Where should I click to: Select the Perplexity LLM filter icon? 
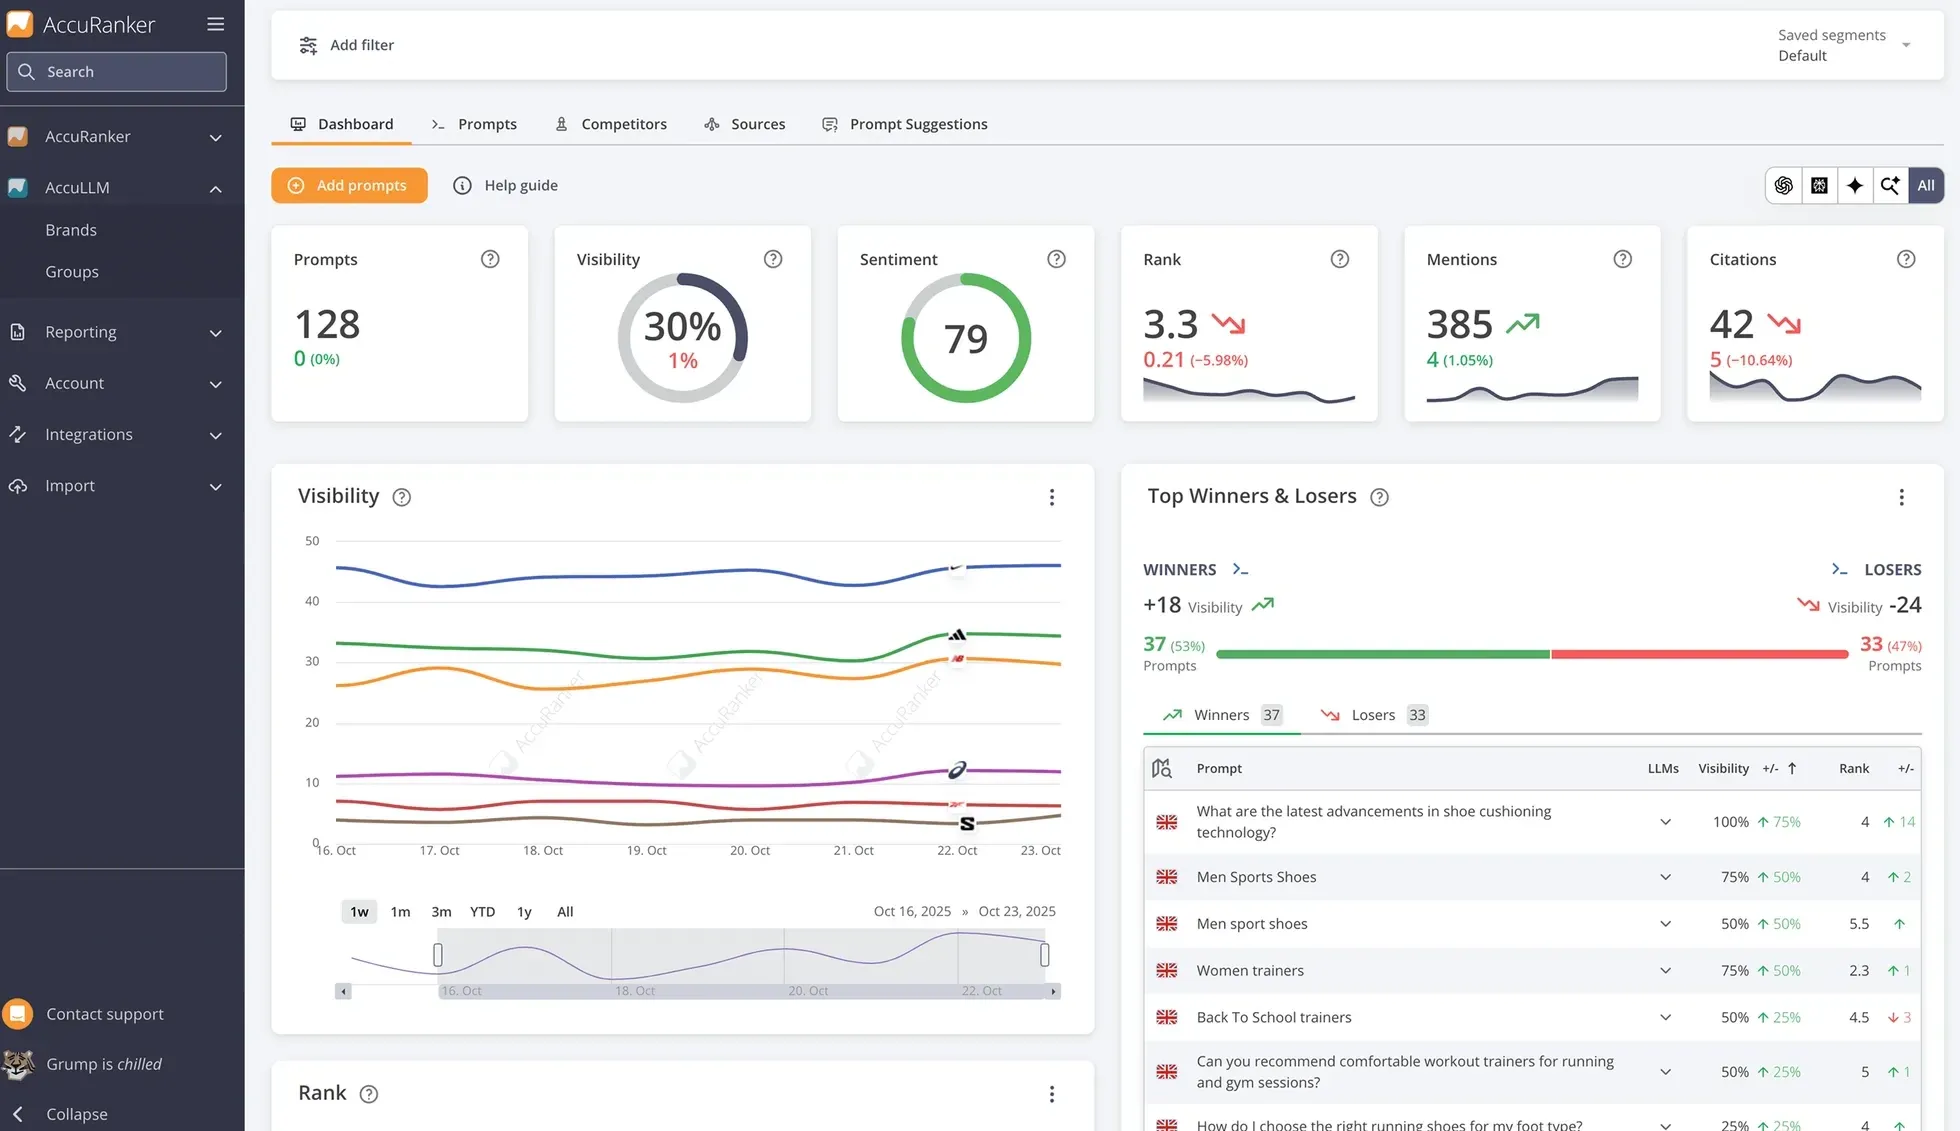point(1819,185)
